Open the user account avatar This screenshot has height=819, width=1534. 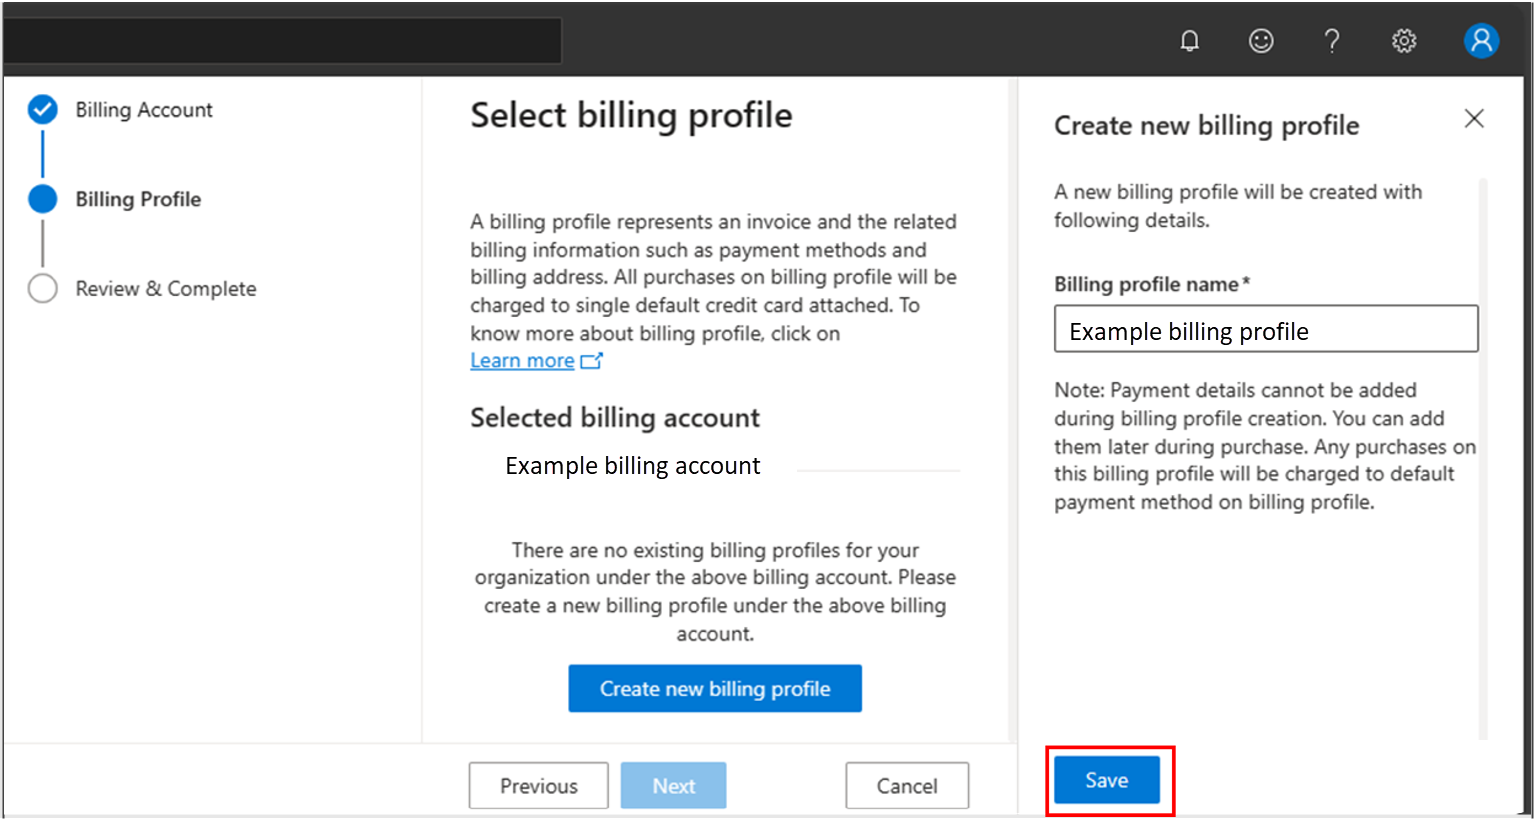tap(1480, 41)
